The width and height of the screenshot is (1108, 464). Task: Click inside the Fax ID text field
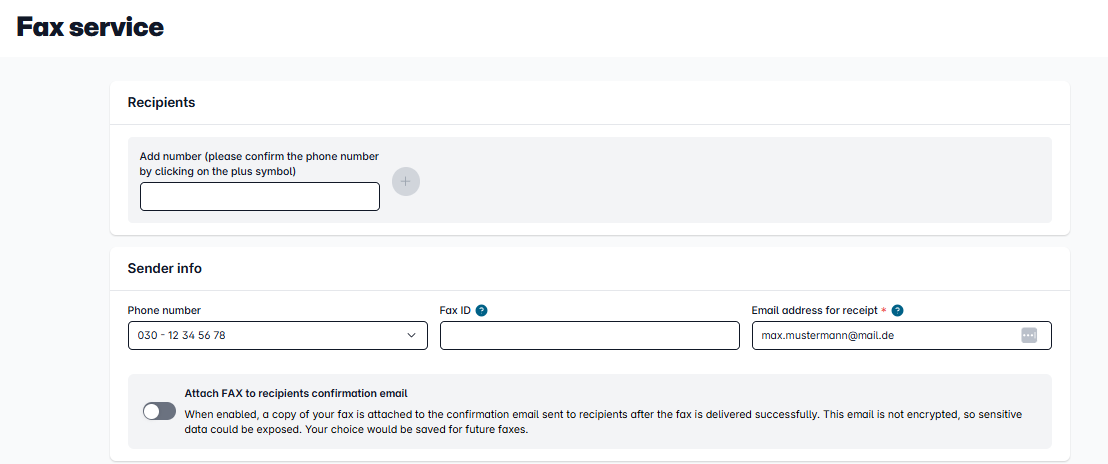coord(589,336)
